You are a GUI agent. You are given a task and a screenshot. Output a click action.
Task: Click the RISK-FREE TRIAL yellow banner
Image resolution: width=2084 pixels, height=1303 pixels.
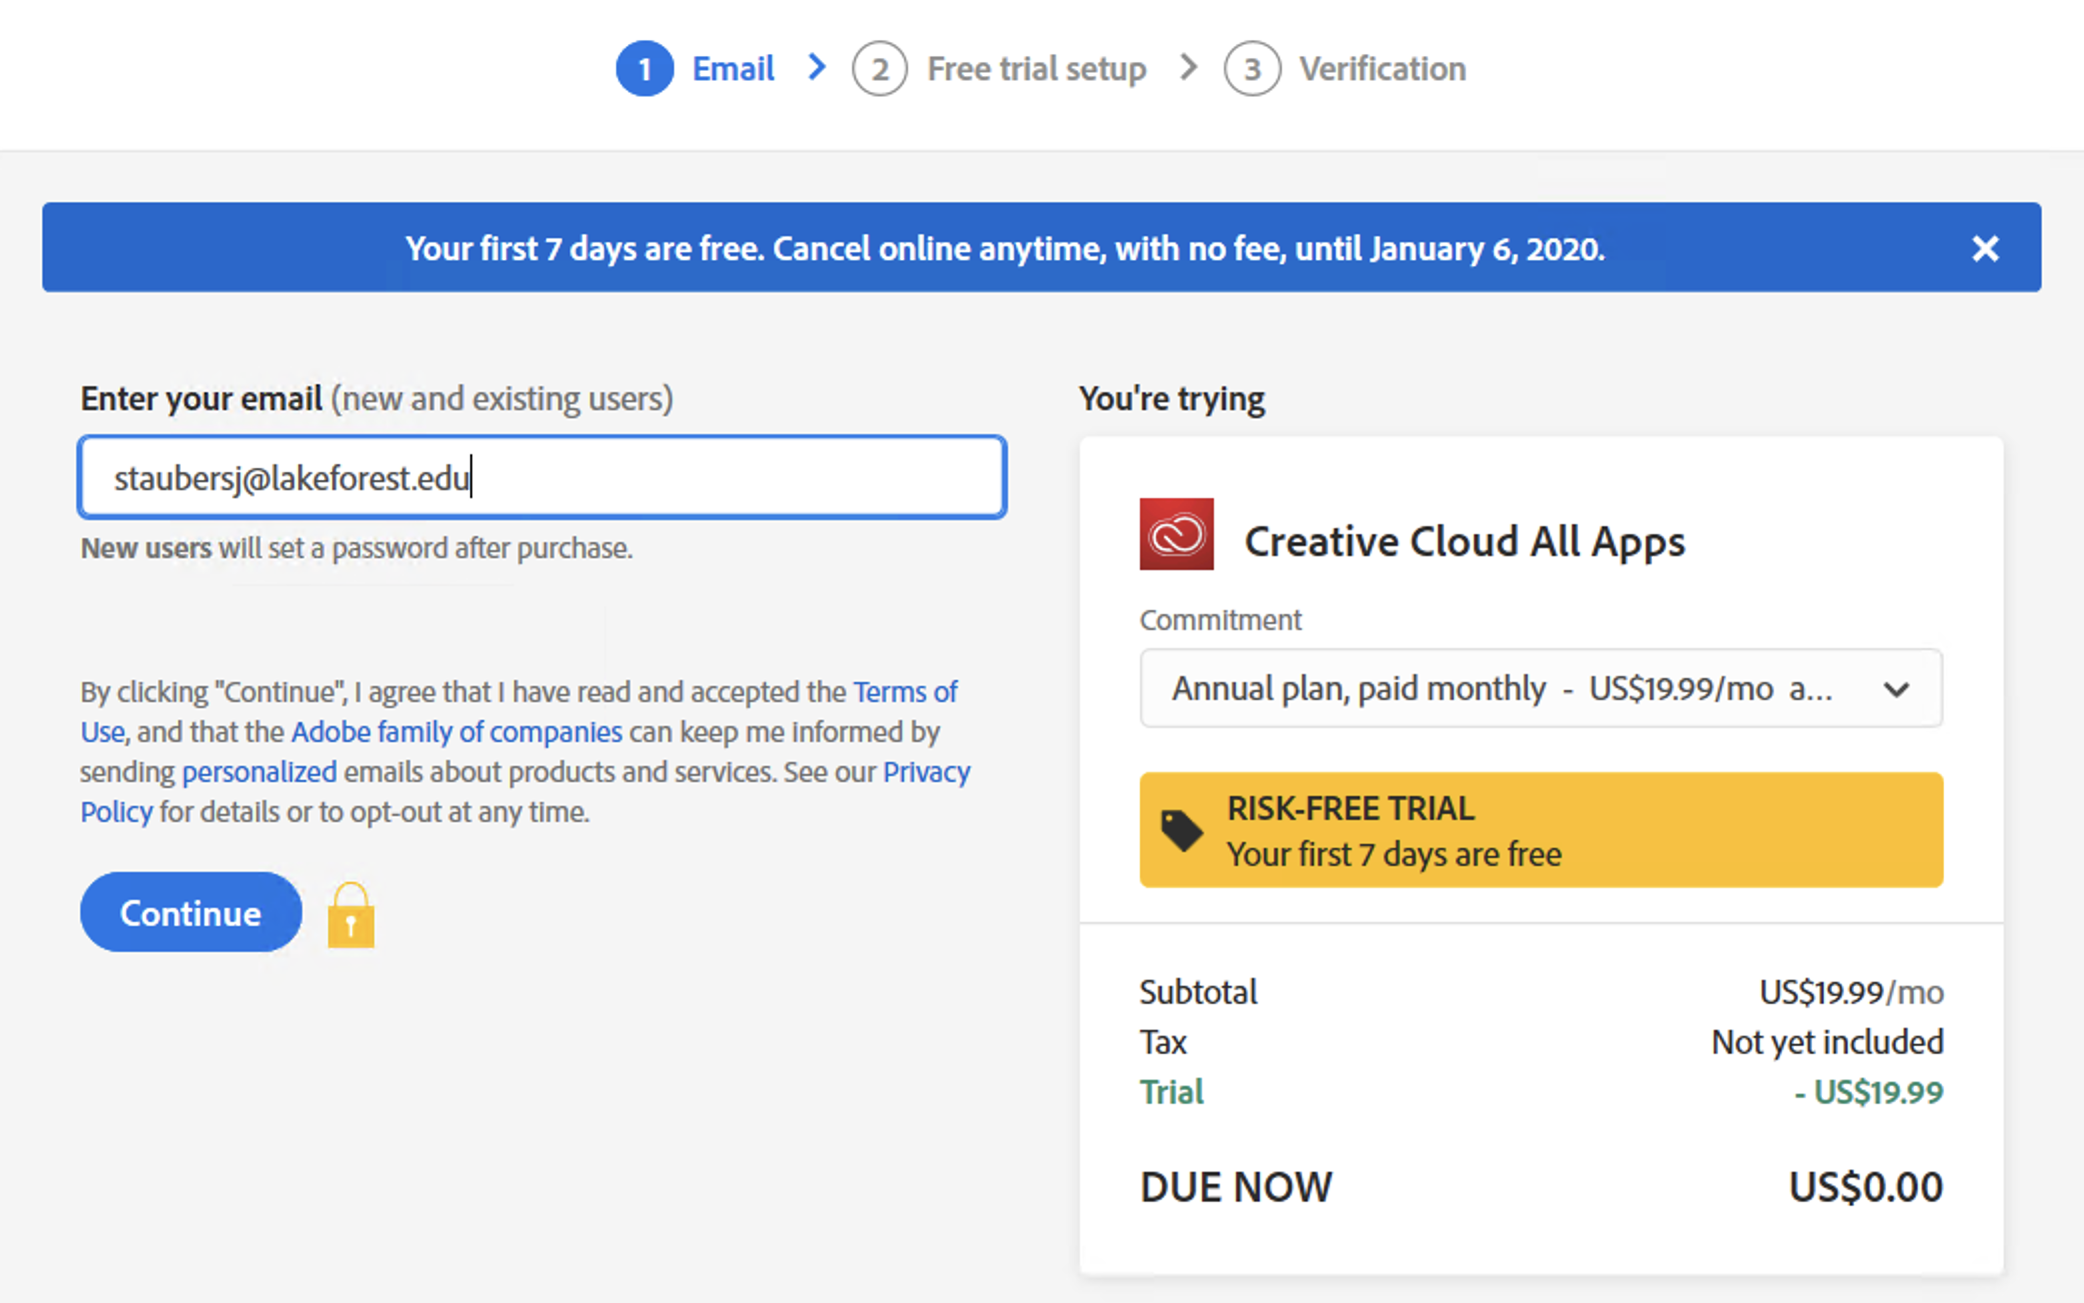pos(1541,830)
